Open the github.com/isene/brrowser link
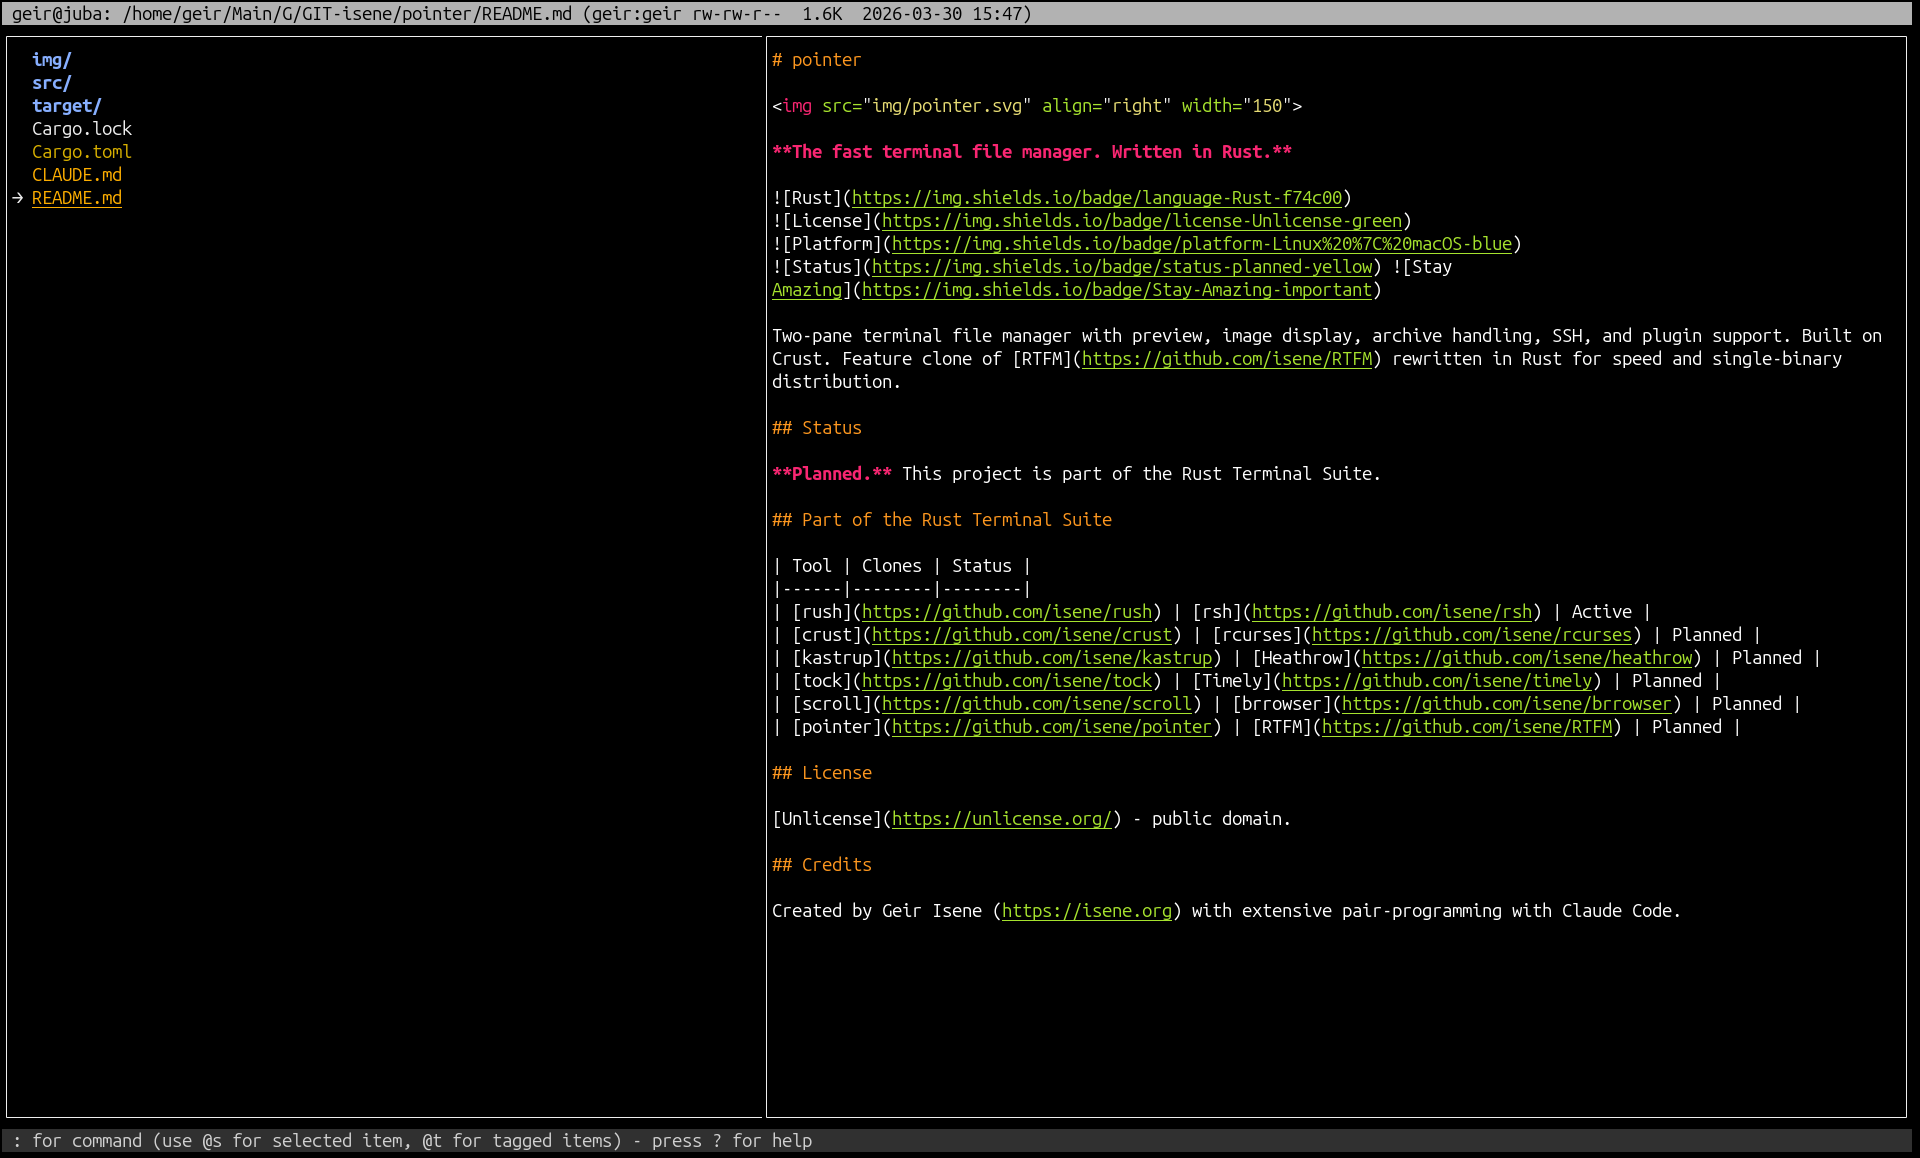1920x1158 pixels. coord(1507,704)
